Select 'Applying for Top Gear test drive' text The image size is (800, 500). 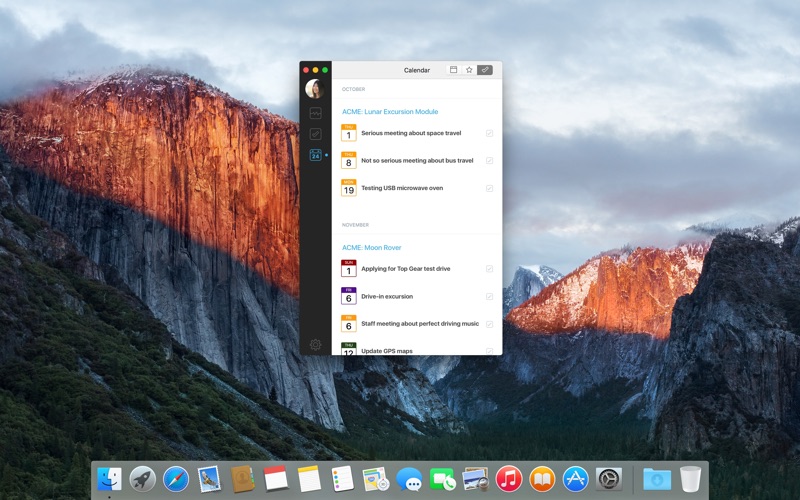coord(406,269)
